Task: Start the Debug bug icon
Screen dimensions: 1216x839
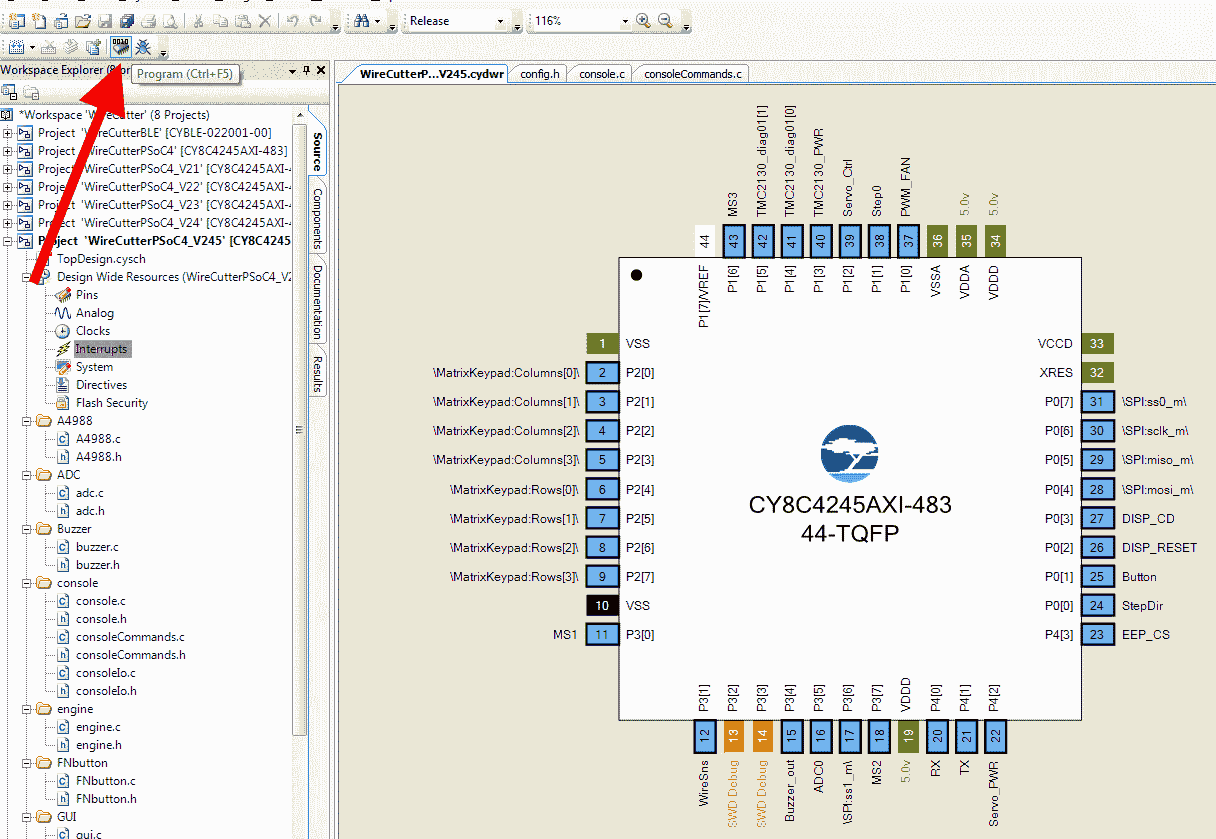Action: click(143, 46)
